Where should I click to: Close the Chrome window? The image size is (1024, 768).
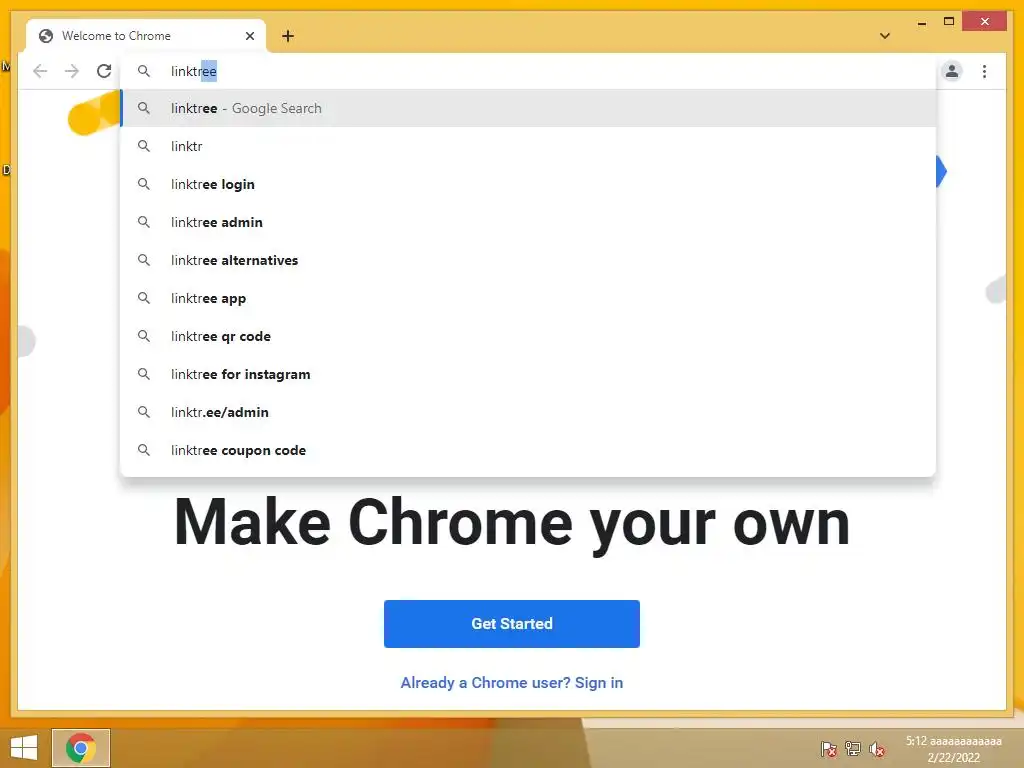point(985,22)
